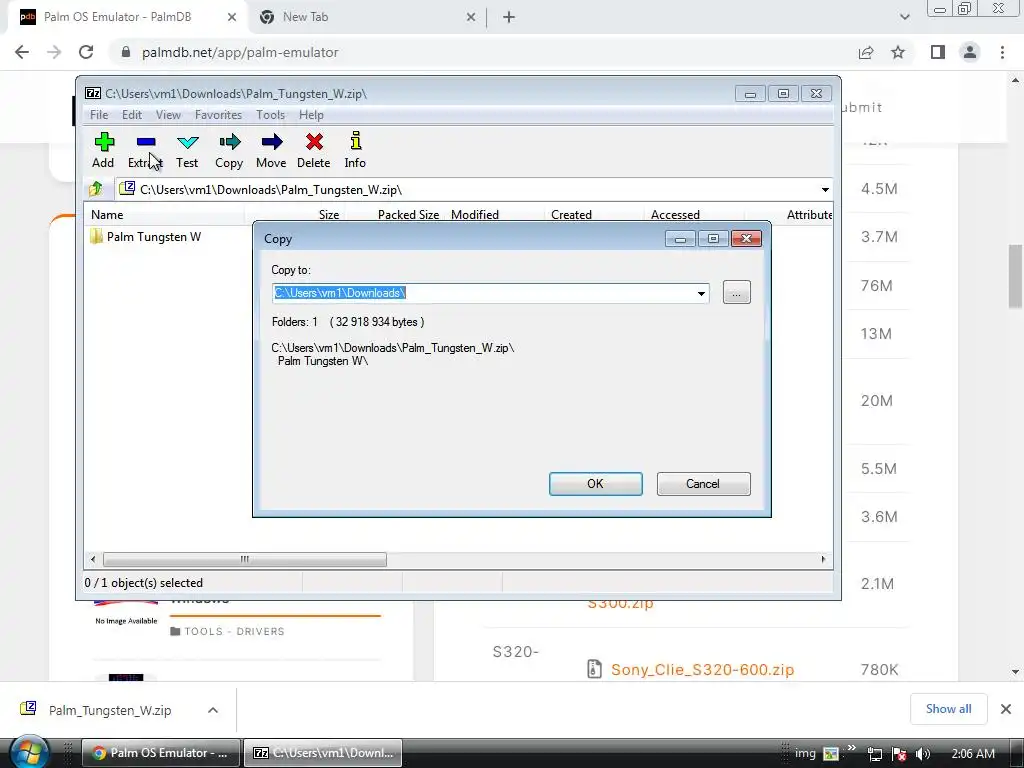
Task: Expand the 7-Zip address bar dropdown
Action: 825,190
